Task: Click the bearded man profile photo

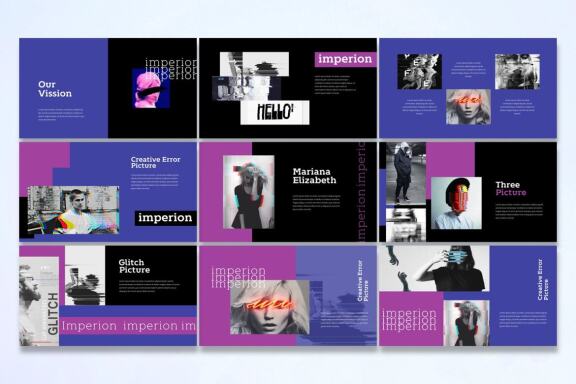Action: [39, 301]
